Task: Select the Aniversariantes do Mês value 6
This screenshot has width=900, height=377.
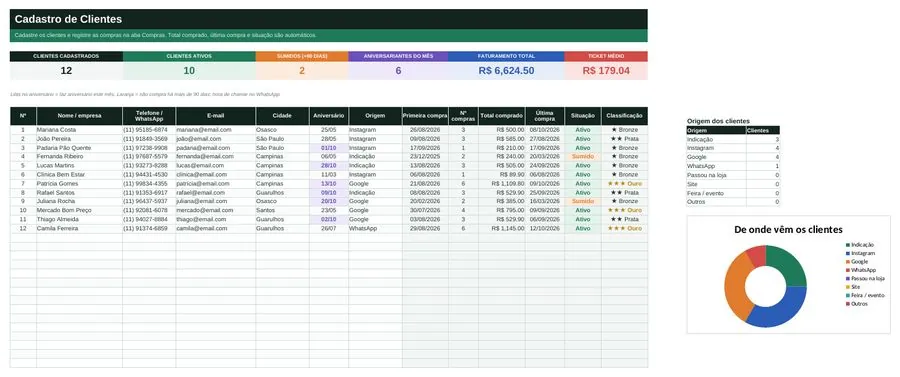Action: coord(398,71)
